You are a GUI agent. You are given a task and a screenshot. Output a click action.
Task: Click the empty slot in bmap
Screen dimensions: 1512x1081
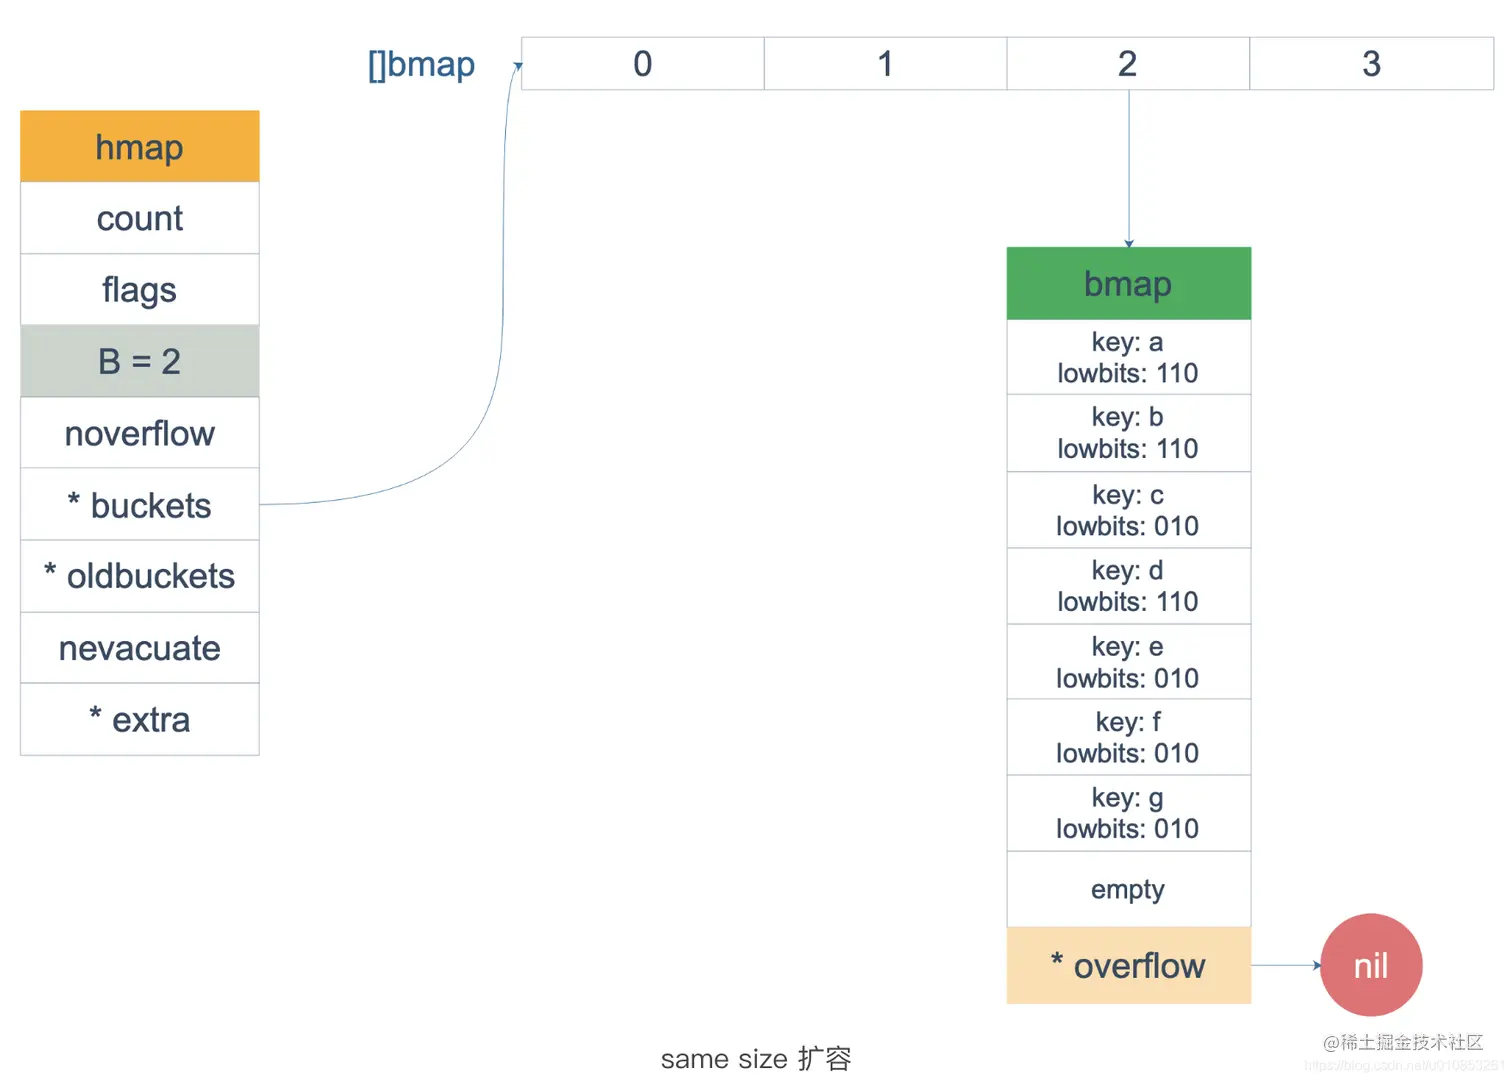tap(1128, 889)
